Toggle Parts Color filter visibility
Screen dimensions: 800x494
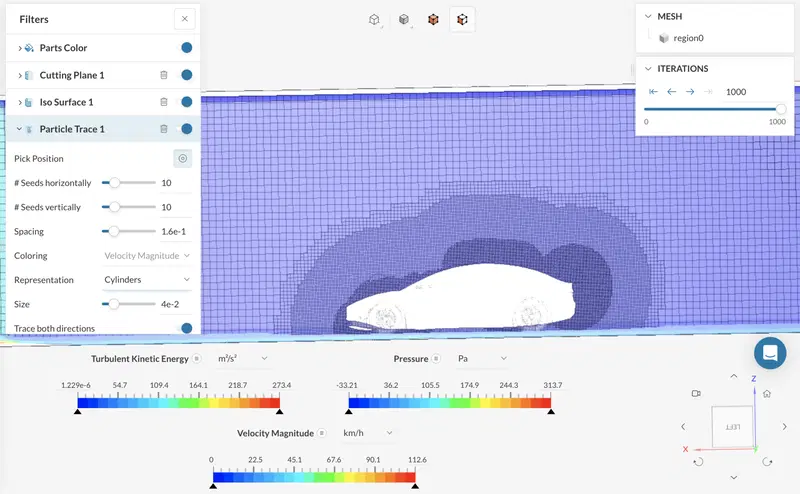(x=187, y=47)
